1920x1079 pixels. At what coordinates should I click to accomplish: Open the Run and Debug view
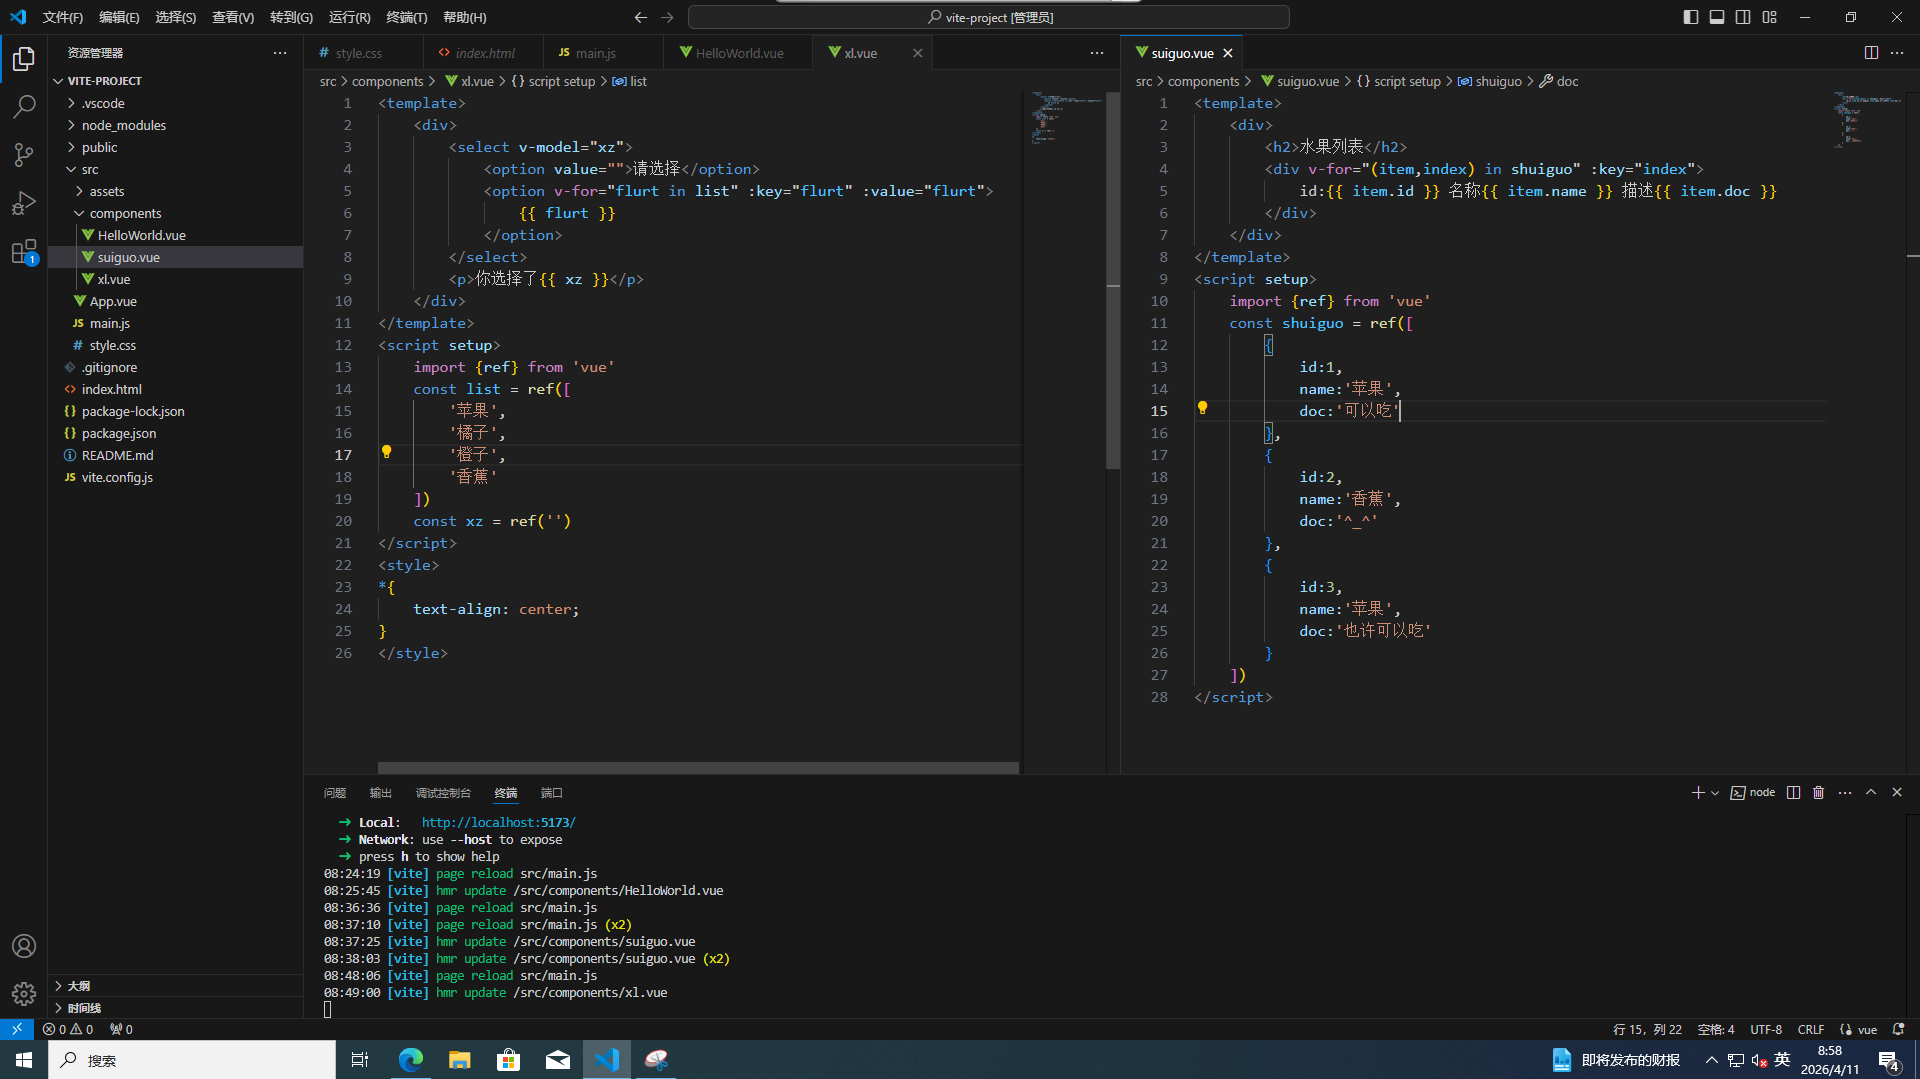click(24, 203)
